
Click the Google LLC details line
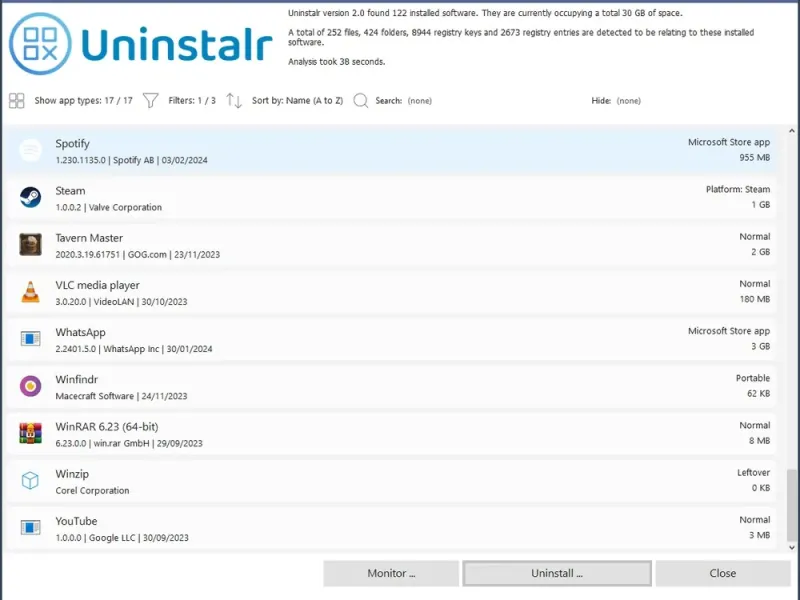[x=122, y=538]
